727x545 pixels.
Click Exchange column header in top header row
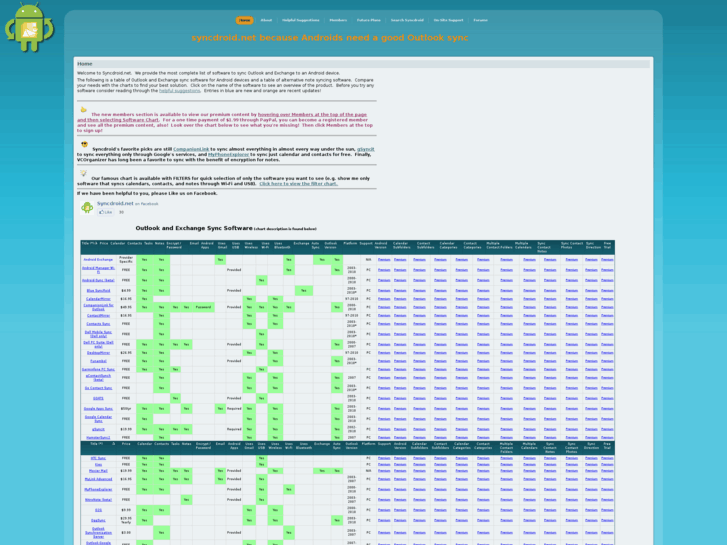tap(301, 243)
